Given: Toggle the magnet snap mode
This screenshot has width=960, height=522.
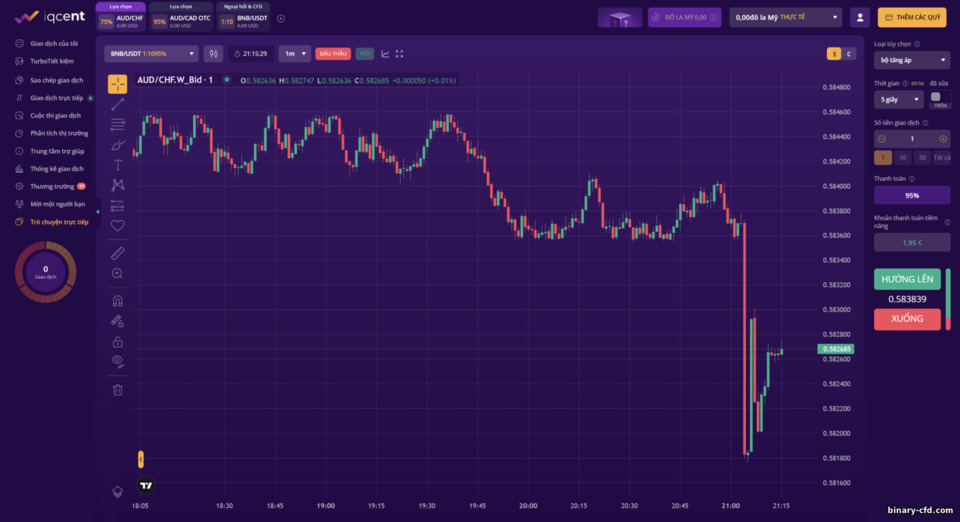Looking at the screenshot, I should 118,300.
